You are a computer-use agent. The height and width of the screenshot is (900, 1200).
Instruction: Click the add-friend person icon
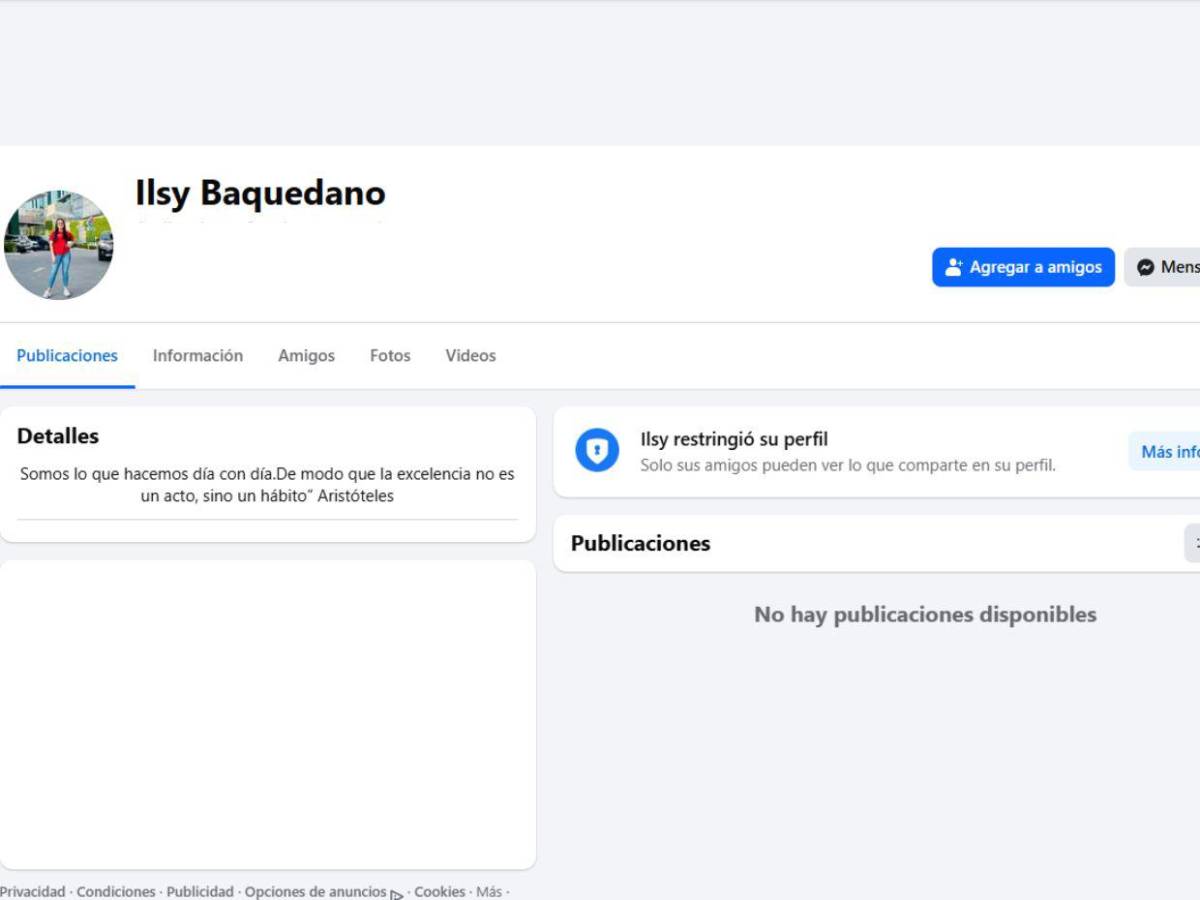pos(953,267)
